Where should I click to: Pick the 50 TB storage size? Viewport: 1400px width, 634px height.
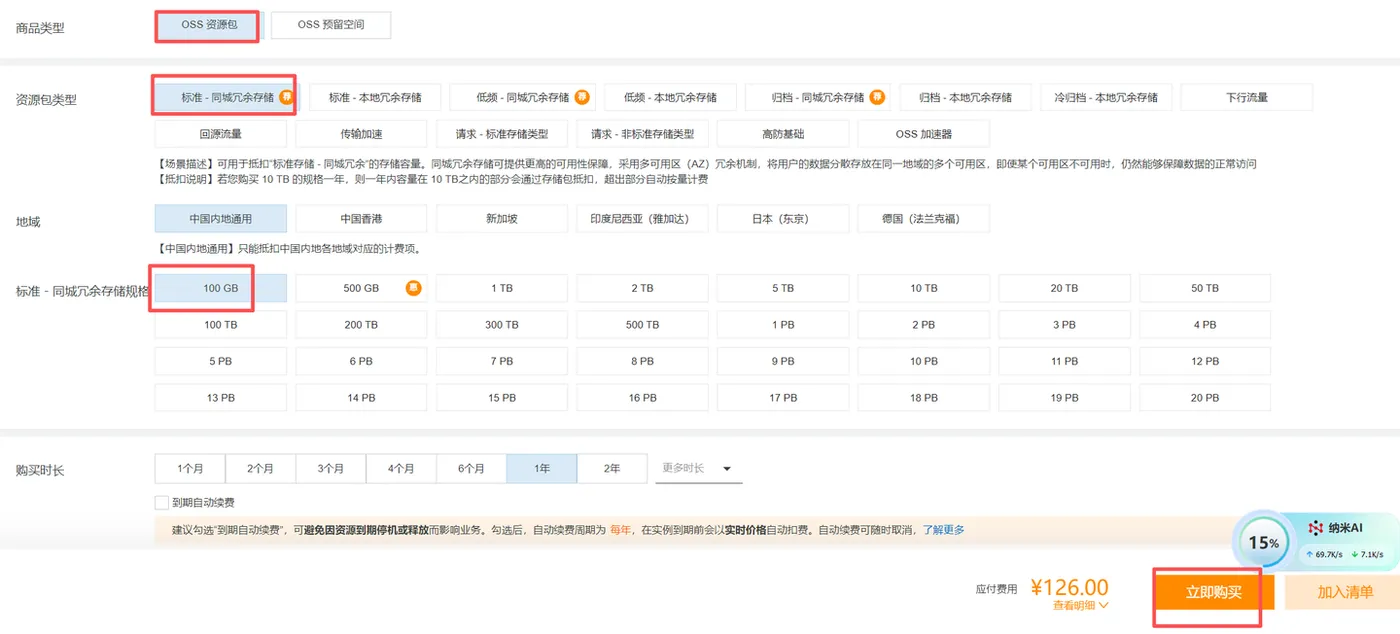click(1205, 288)
